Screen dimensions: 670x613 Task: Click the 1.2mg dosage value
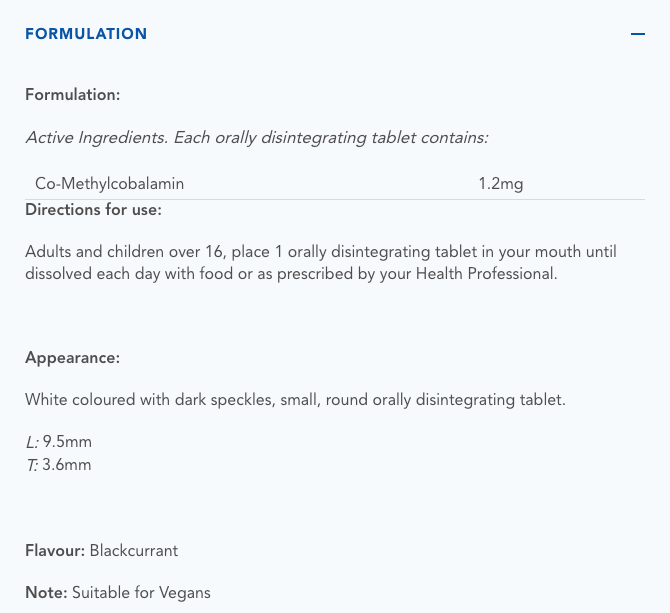coord(501,184)
